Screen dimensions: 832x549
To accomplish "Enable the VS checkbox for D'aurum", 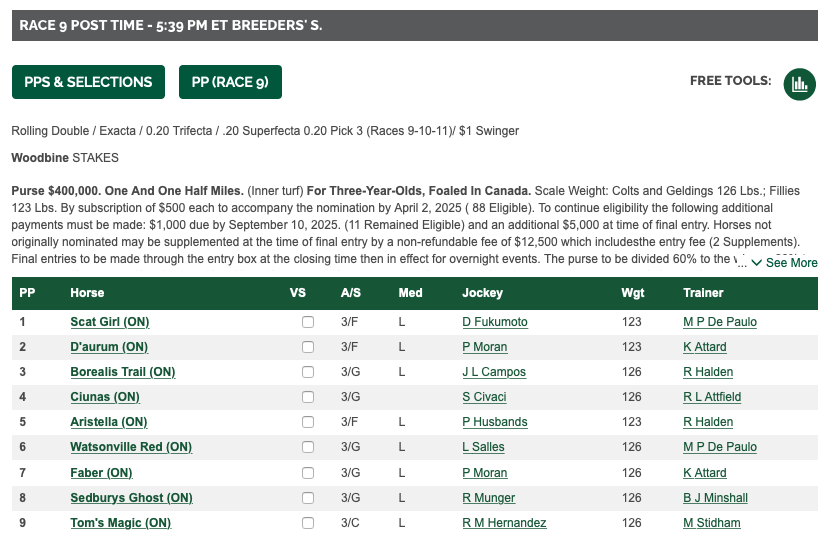I will tap(308, 347).
